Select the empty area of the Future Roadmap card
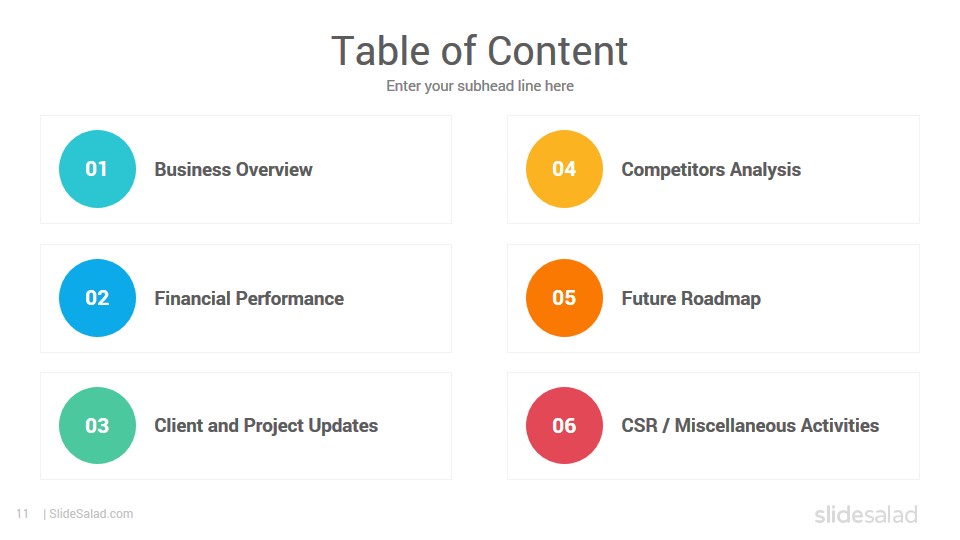 (839, 299)
